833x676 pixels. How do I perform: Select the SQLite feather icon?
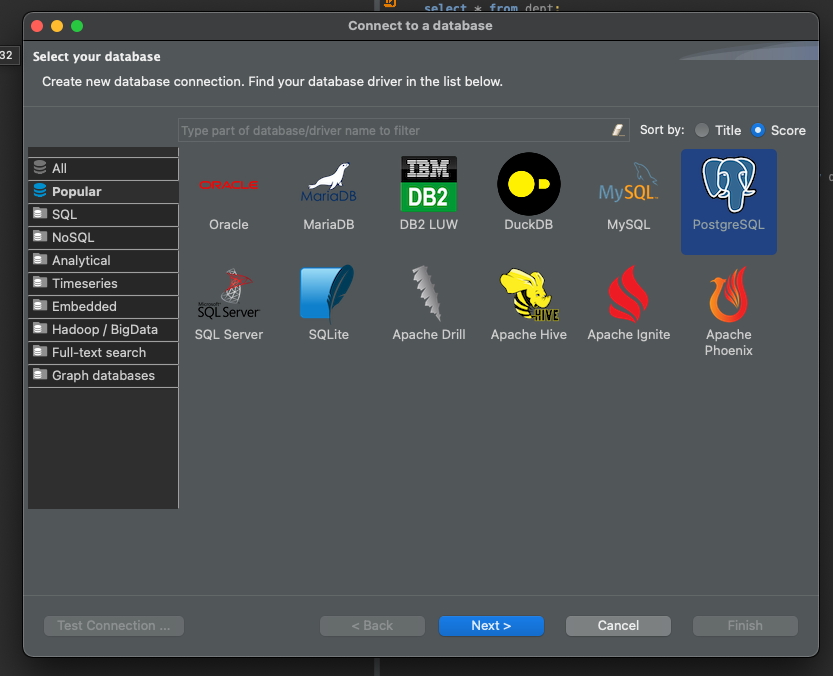tap(327, 293)
